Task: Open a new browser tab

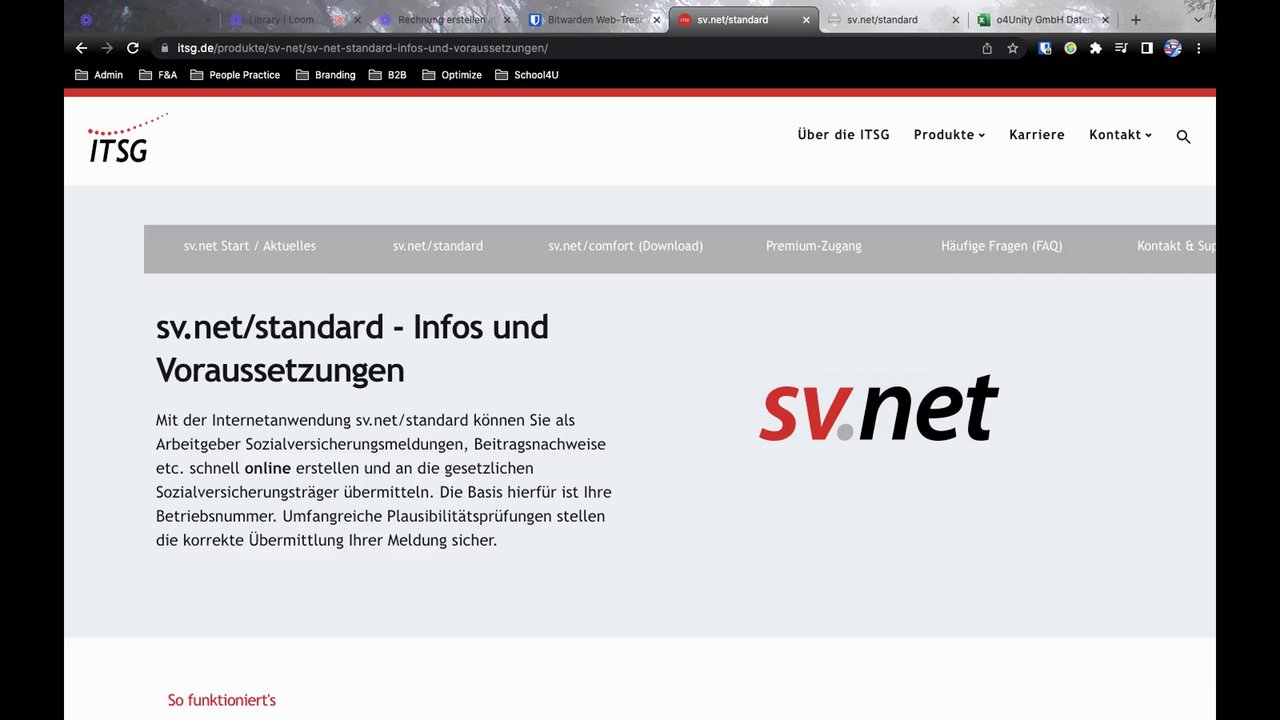Action: click(1135, 20)
